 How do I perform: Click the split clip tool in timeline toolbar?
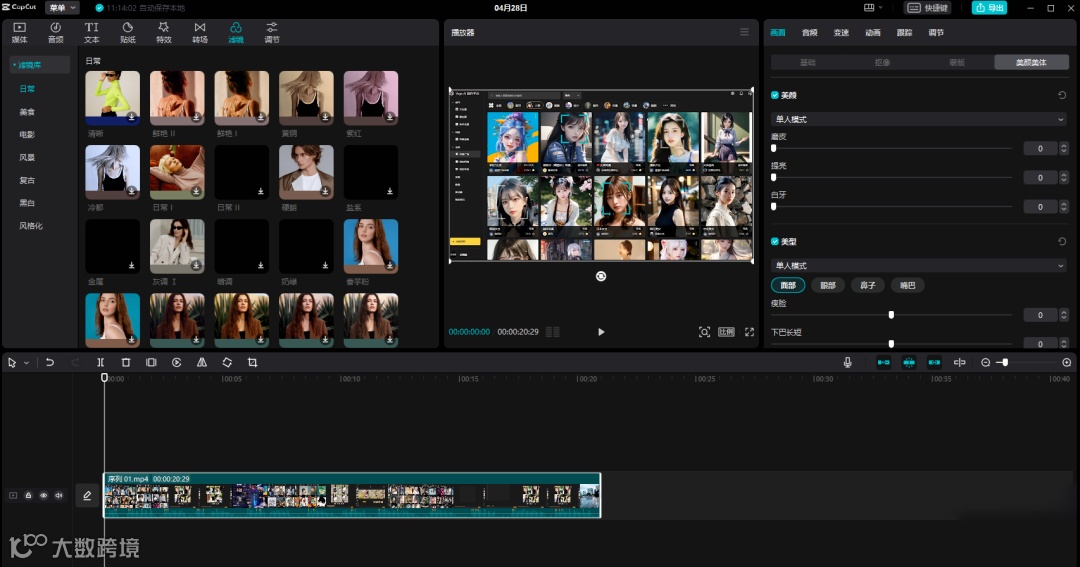coord(100,362)
